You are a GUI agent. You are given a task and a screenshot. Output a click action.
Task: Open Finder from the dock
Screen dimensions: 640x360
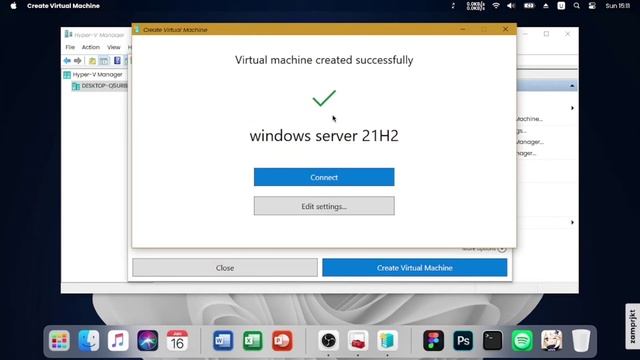89,340
